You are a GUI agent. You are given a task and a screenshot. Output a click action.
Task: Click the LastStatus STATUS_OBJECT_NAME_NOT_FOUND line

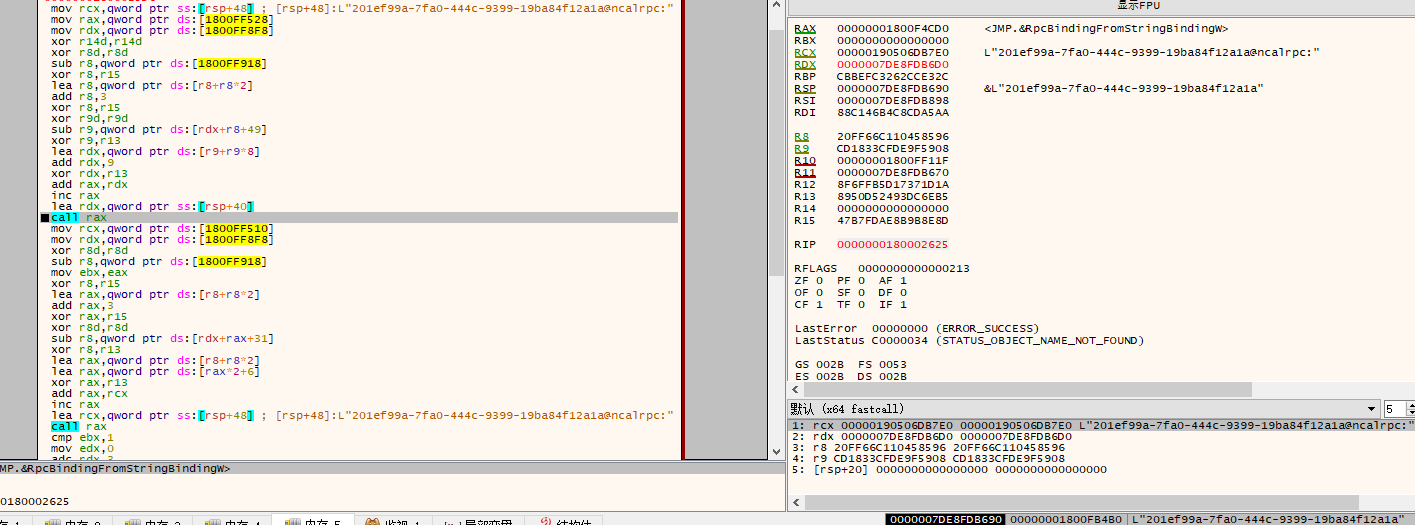coord(969,340)
